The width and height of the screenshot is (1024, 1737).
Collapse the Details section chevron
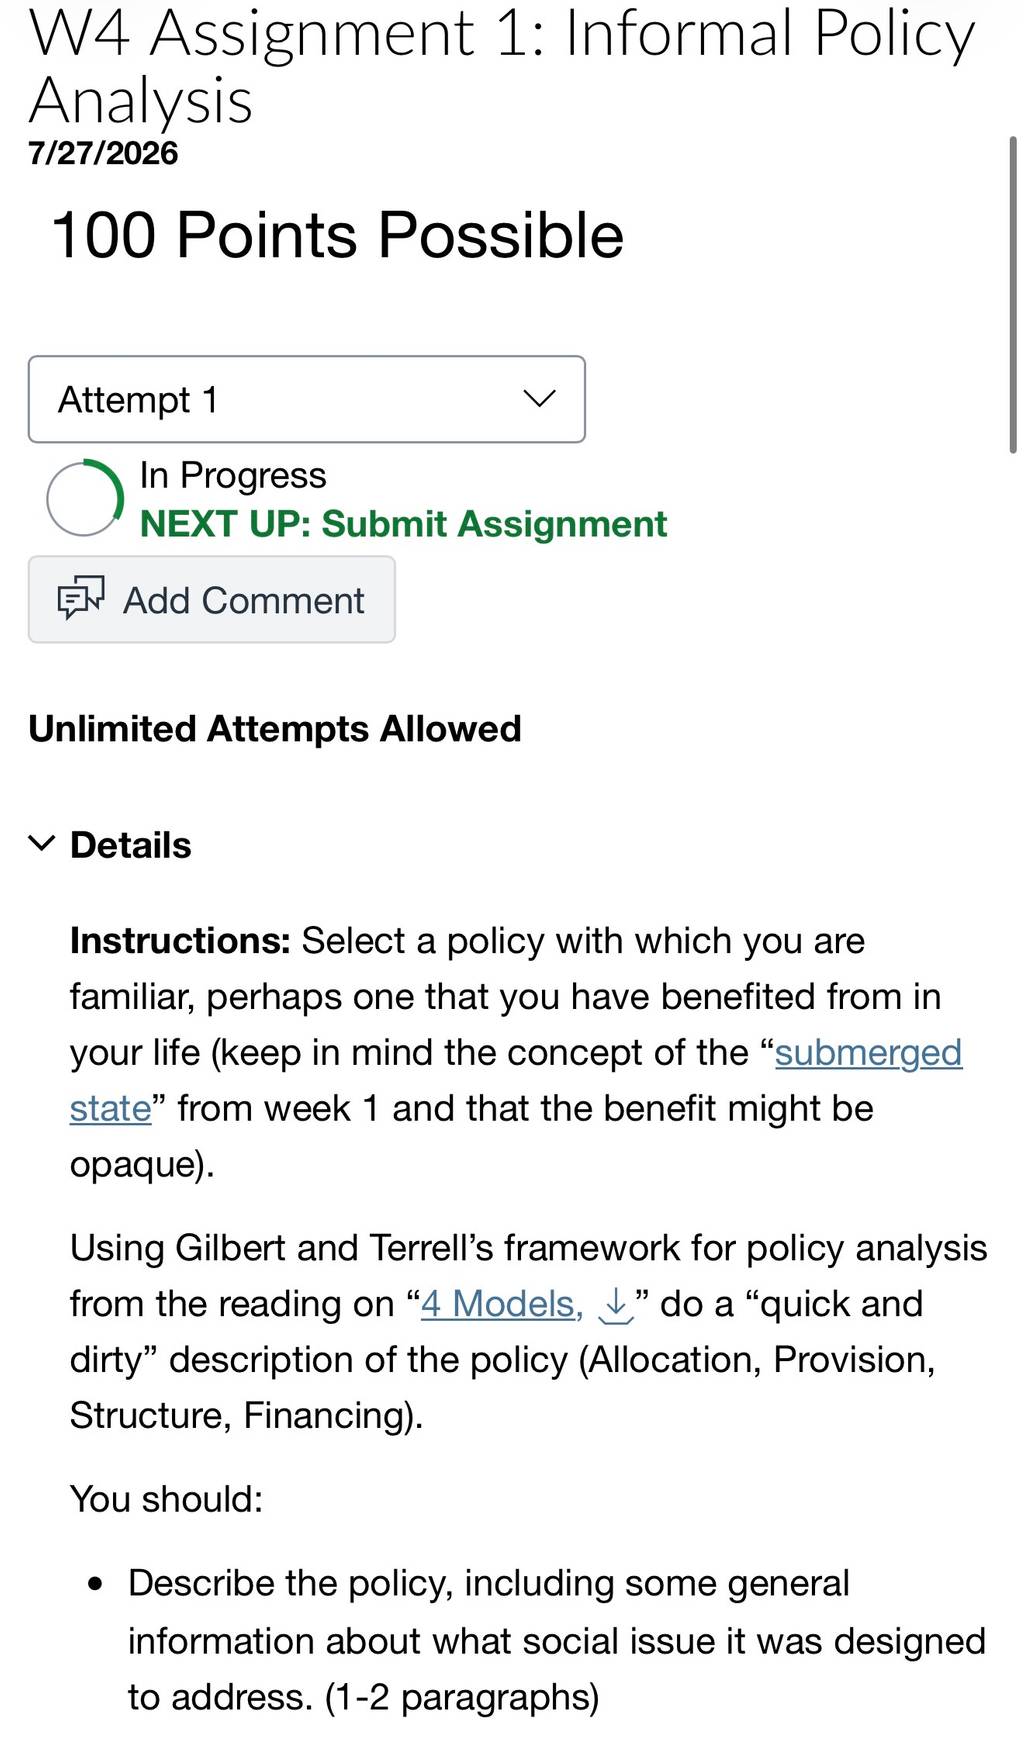click(41, 843)
